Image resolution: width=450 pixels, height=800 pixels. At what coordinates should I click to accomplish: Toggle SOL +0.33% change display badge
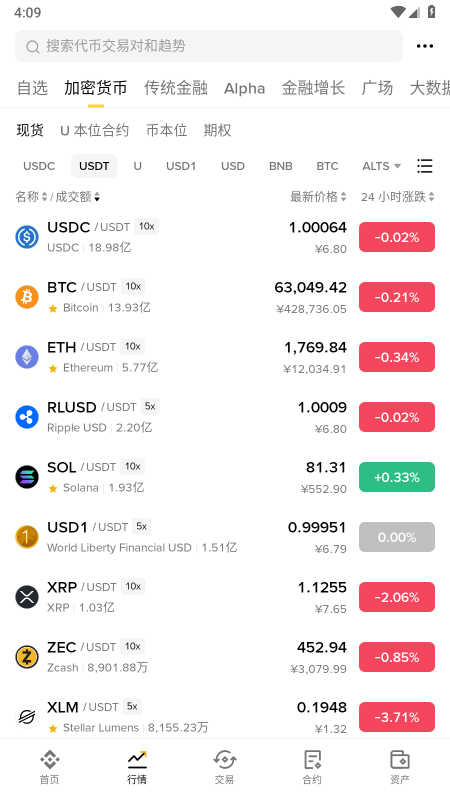point(397,477)
